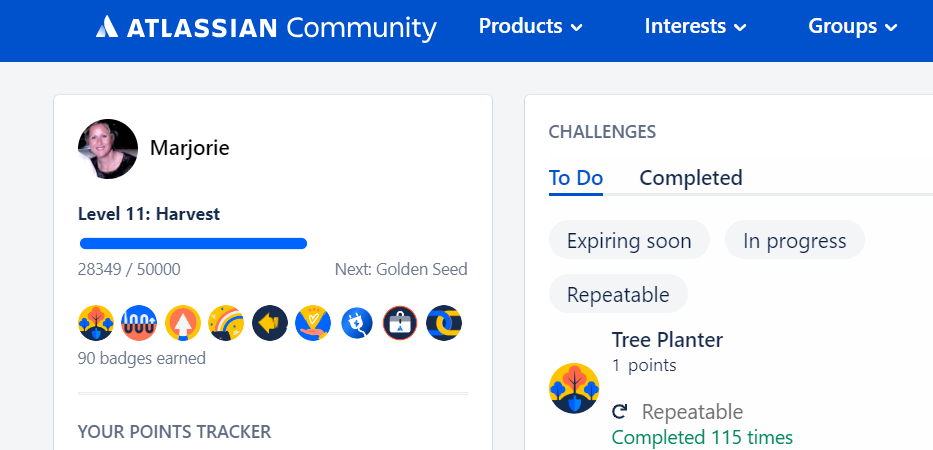Open Marjorie's profile name link
Image resolution: width=933 pixels, height=450 pixels.
pyautogui.click(x=189, y=148)
